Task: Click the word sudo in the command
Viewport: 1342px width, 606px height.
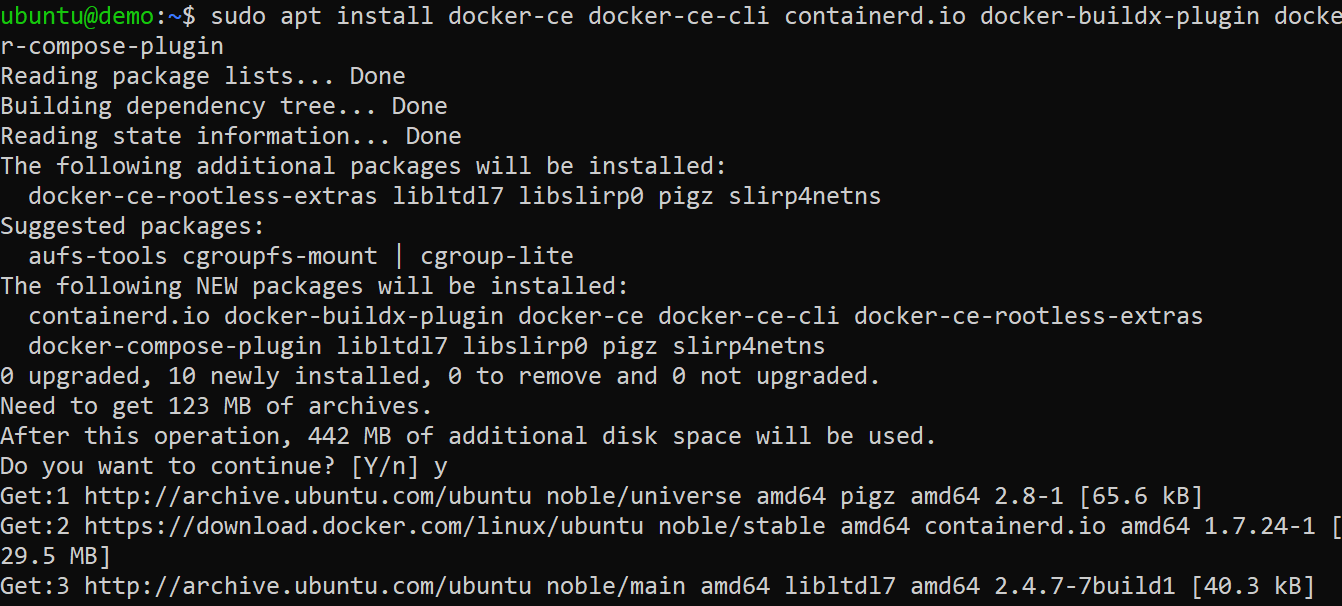Action: (238, 16)
